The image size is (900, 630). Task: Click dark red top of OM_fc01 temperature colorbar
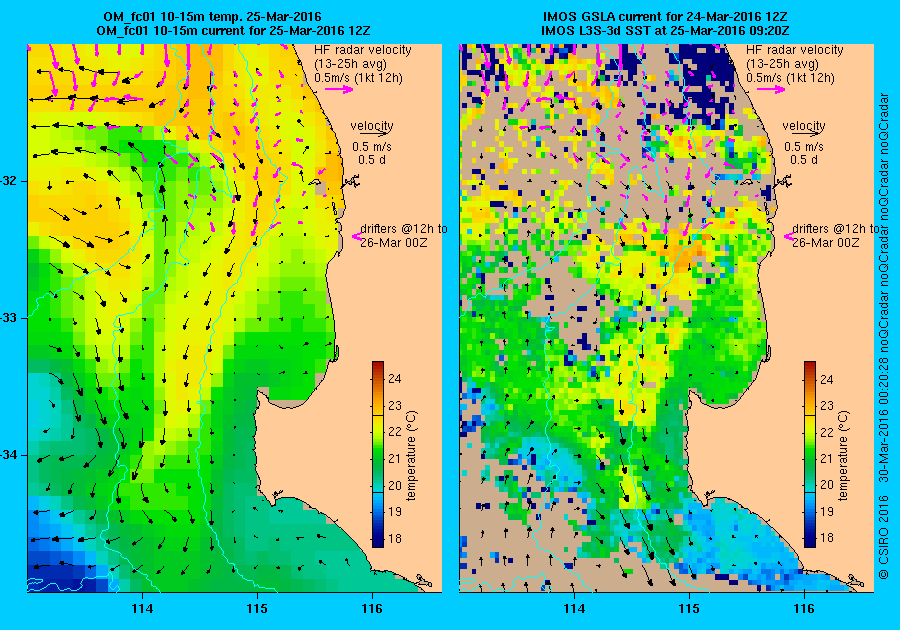coord(378,365)
